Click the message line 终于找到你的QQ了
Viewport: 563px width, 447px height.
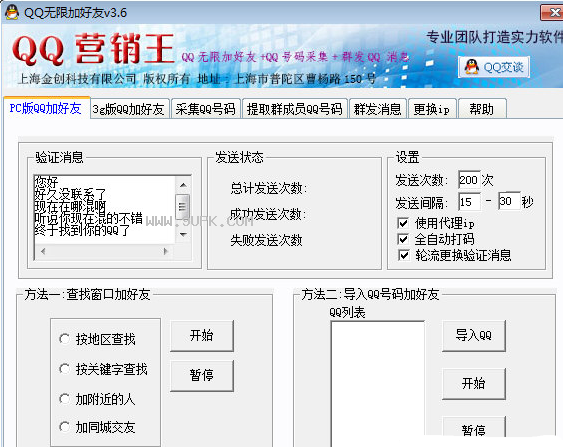pyautogui.click(x=83, y=230)
